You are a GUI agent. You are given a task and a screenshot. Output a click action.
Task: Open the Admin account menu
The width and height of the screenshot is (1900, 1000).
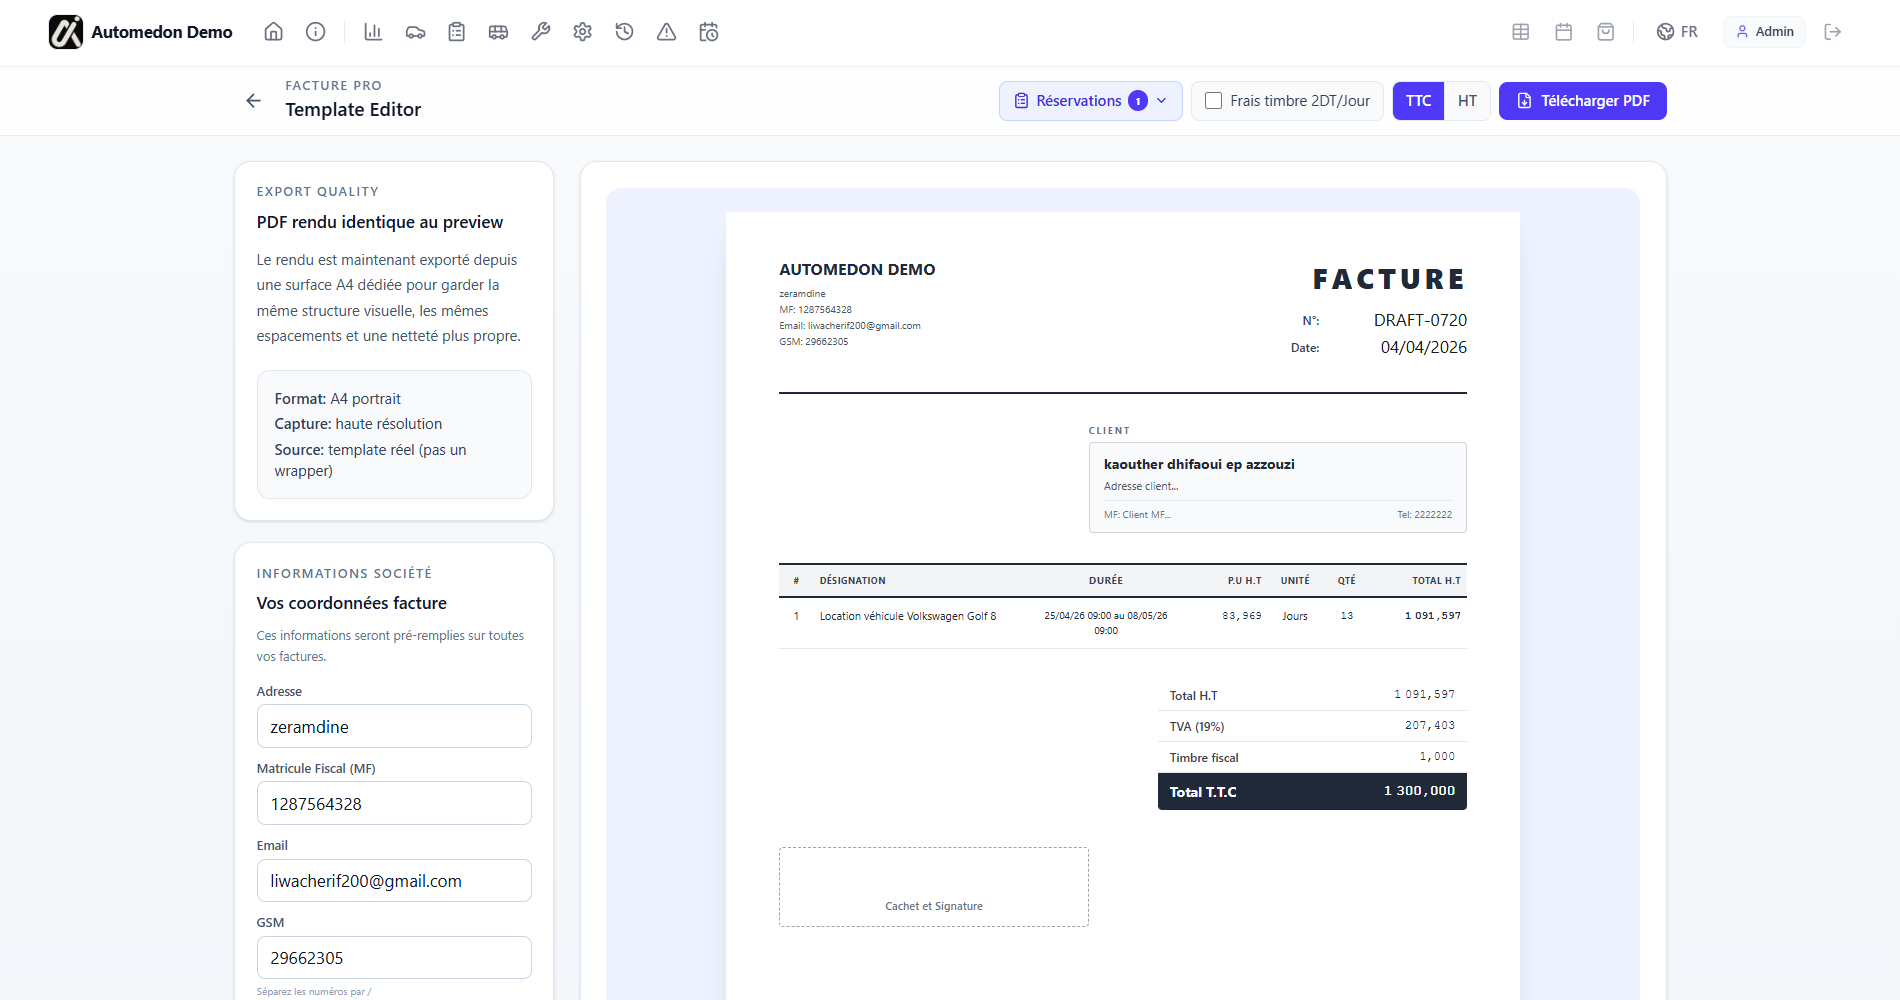(x=1763, y=31)
